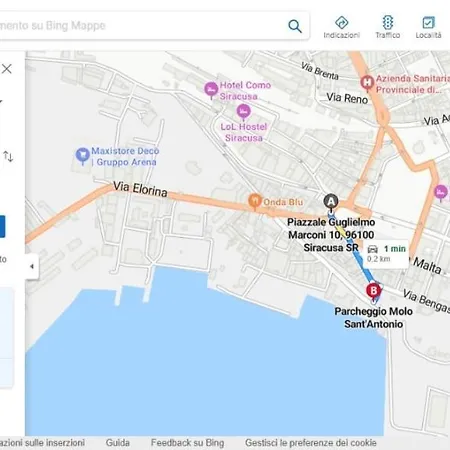Image resolution: width=450 pixels, height=450 pixels.
Task: Open Indicazioni directions
Action: pos(342,27)
